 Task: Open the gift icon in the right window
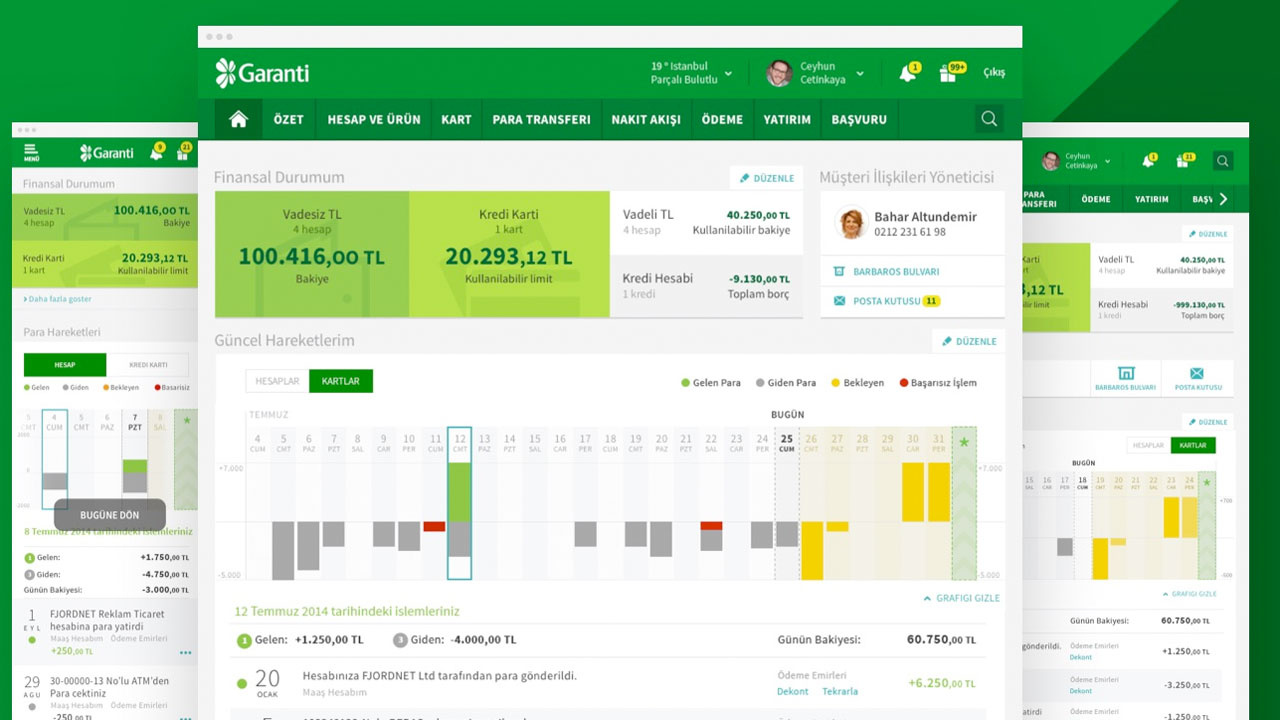coord(1183,160)
